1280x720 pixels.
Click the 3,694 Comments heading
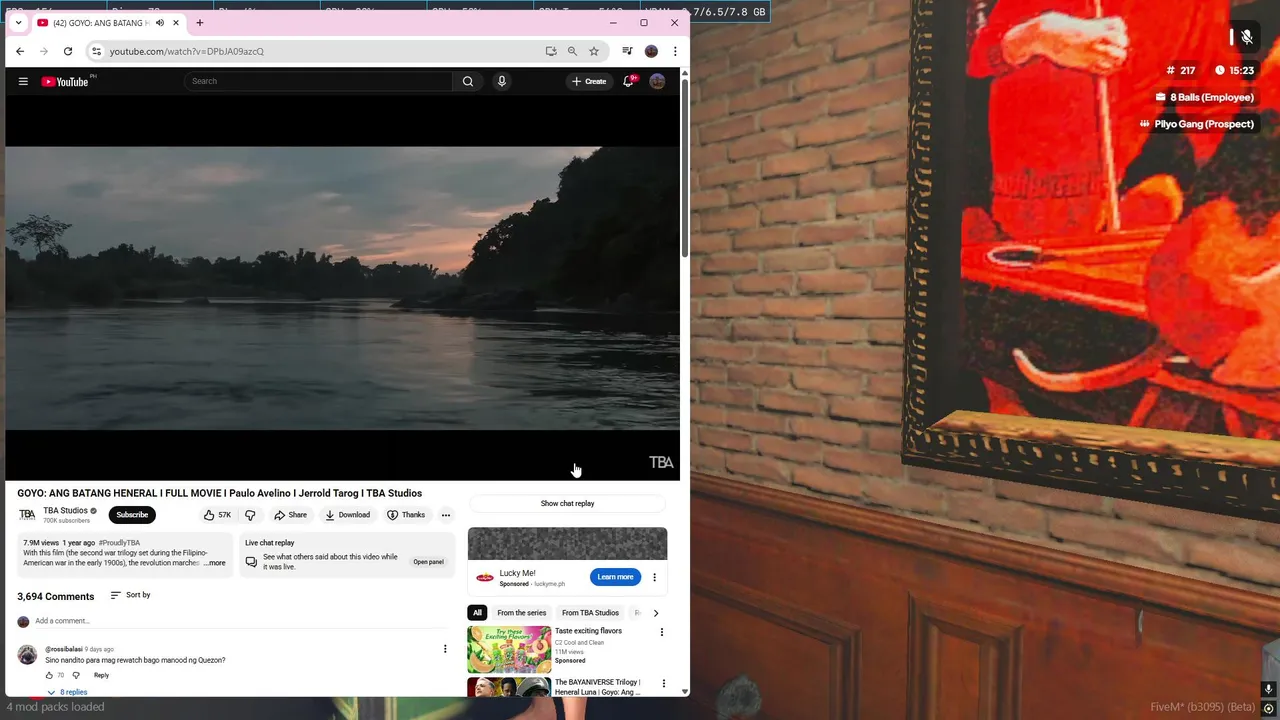tap(56, 596)
